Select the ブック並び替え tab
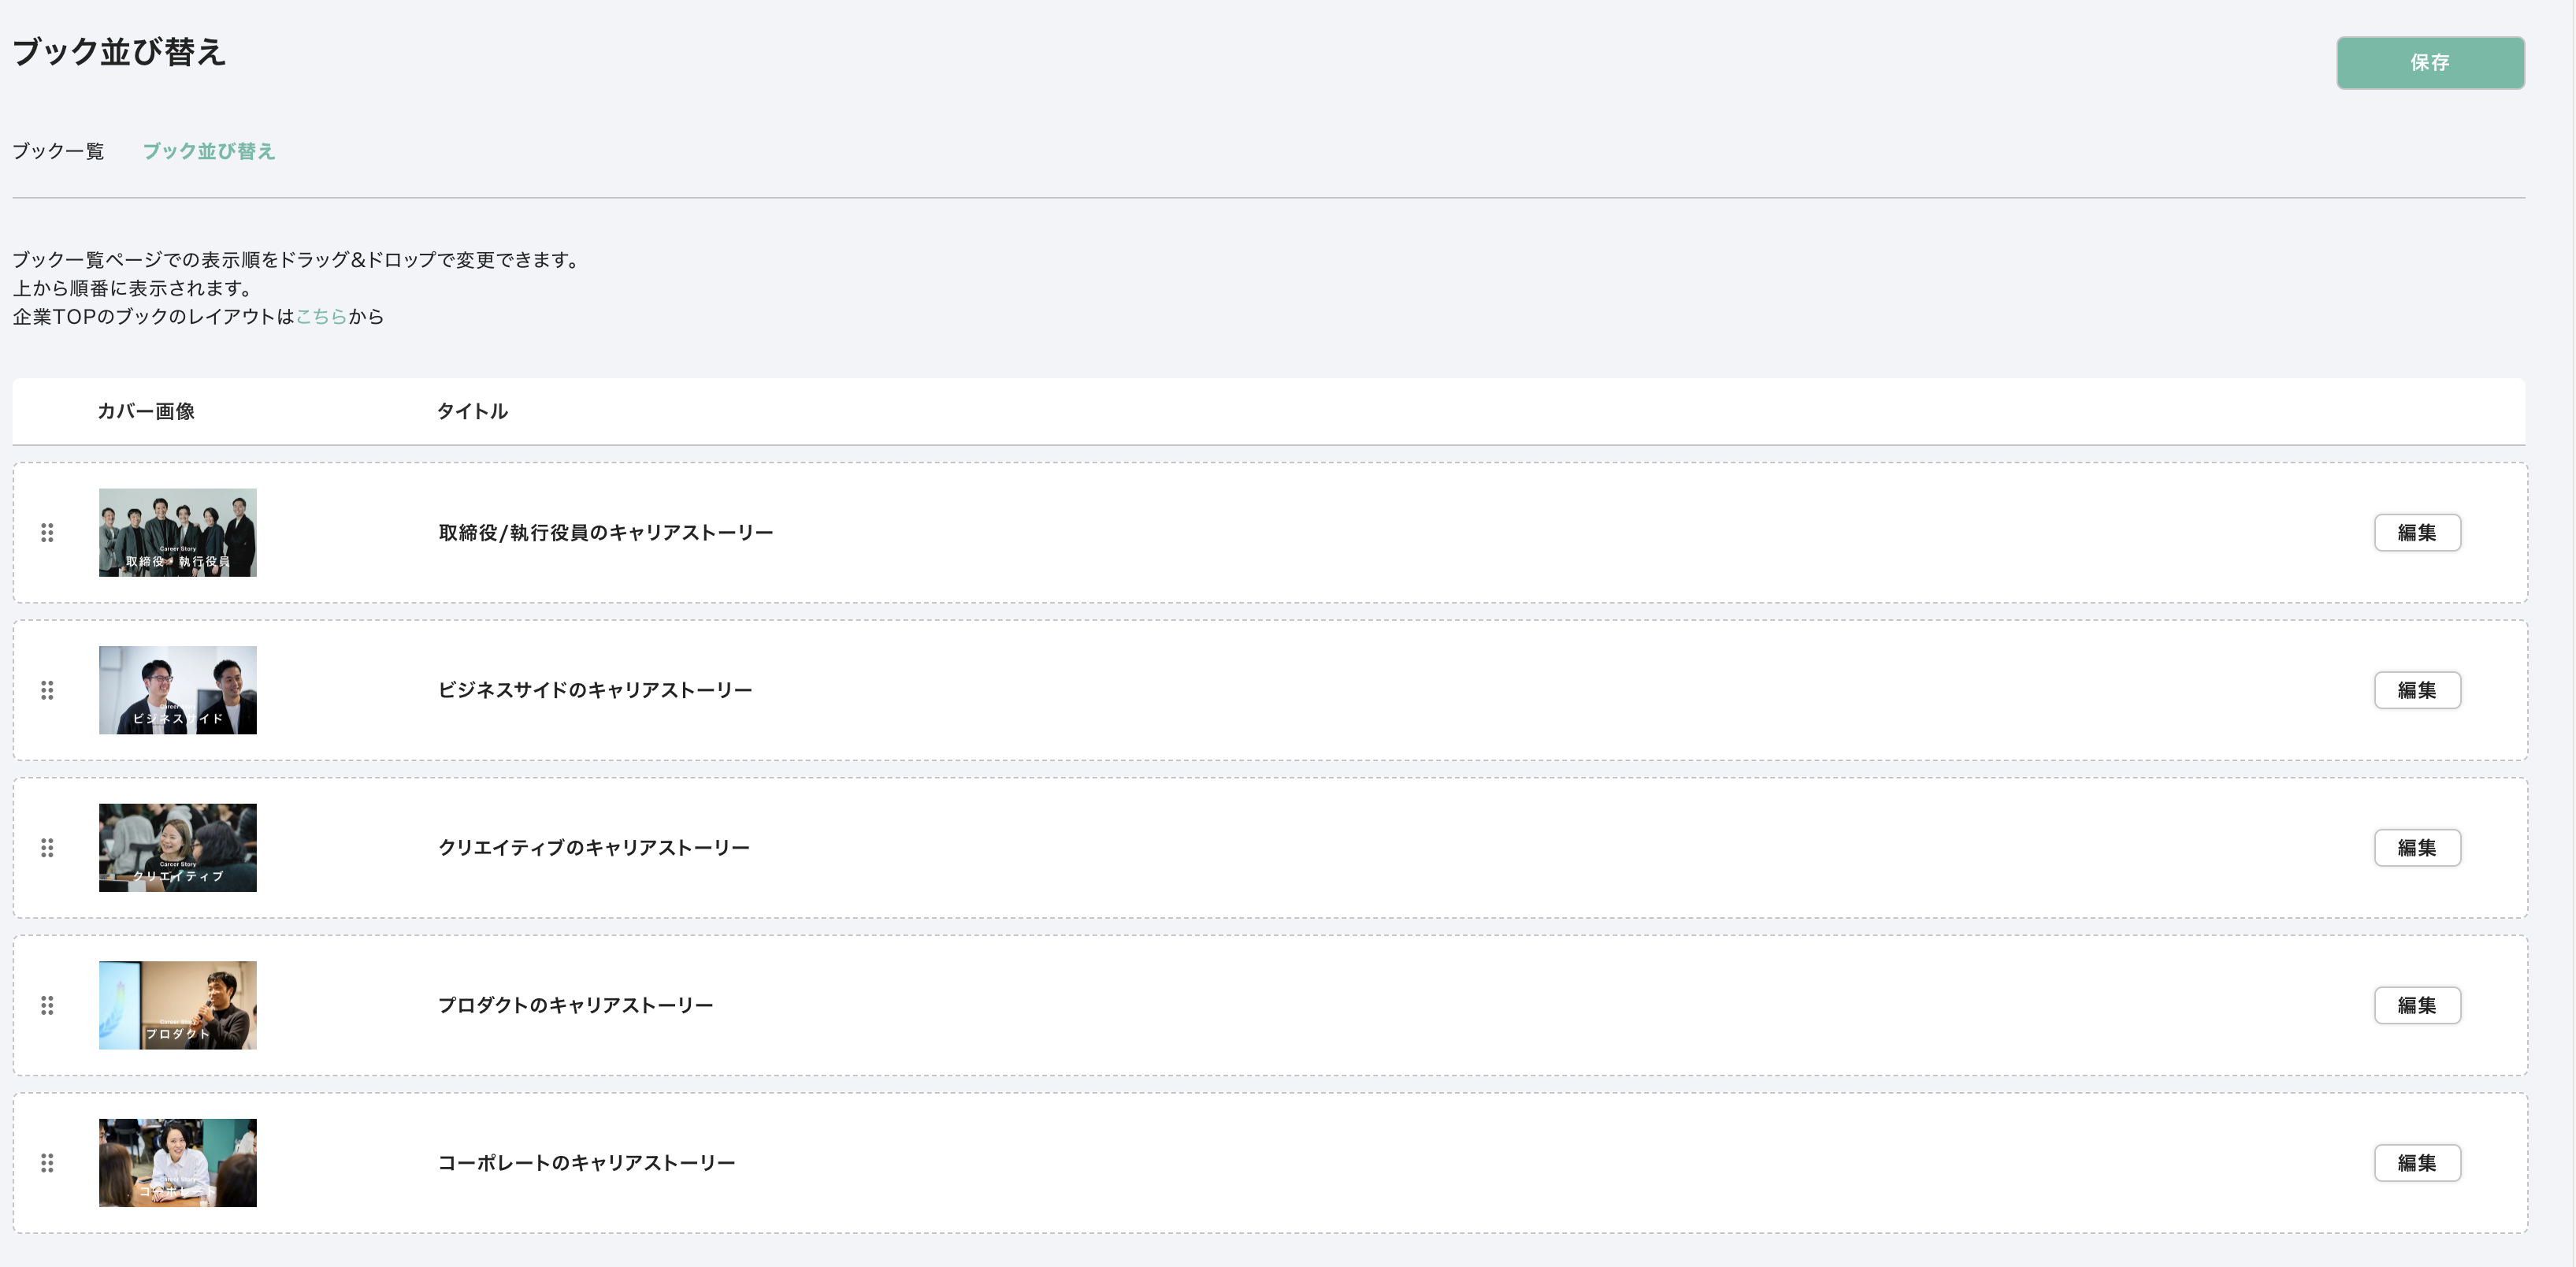This screenshot has width=2576, height=1267. [x=208, y=151]
